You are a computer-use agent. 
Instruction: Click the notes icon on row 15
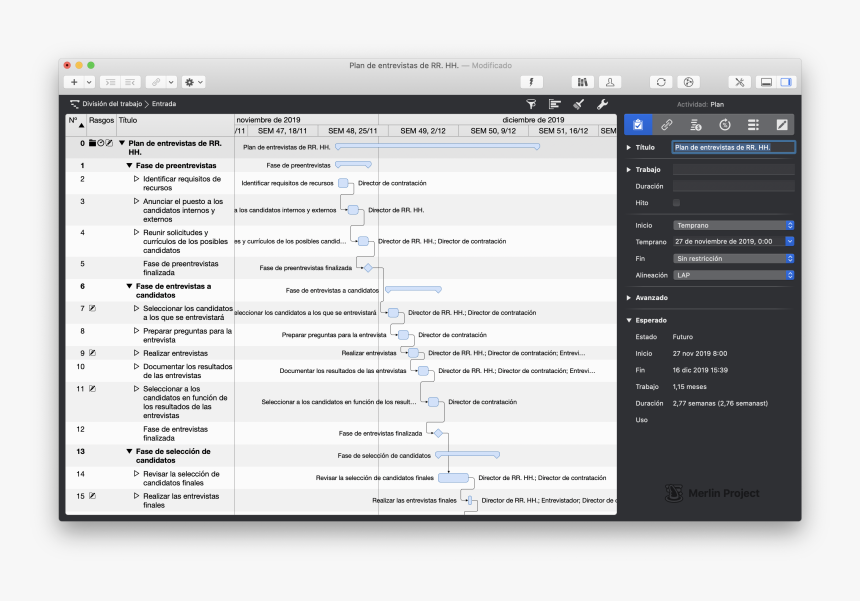[93, 496]
